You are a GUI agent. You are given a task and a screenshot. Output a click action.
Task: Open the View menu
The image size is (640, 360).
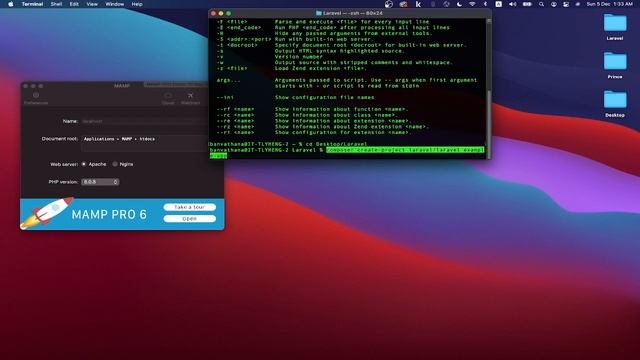click(92, 4)
